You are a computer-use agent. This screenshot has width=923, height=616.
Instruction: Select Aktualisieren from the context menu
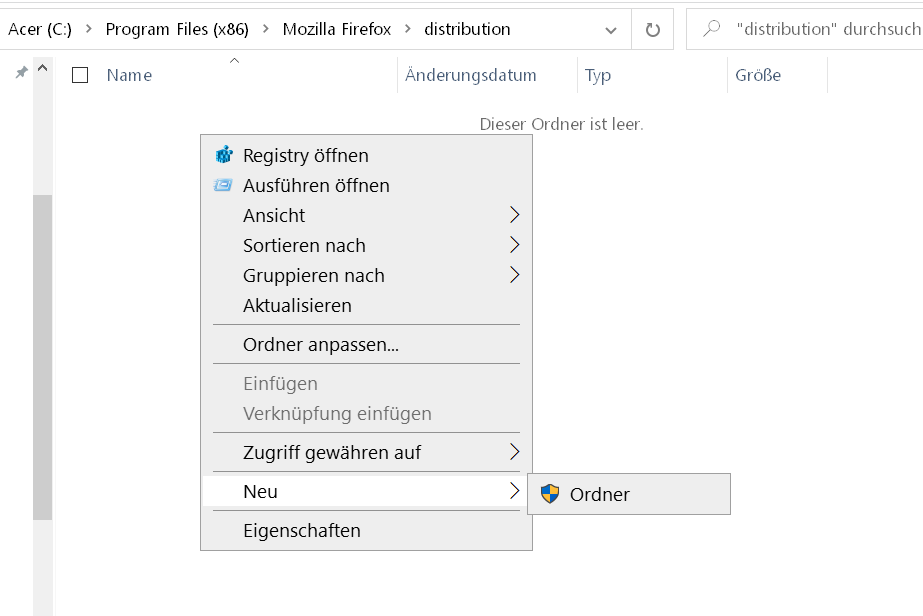[297, 305]
